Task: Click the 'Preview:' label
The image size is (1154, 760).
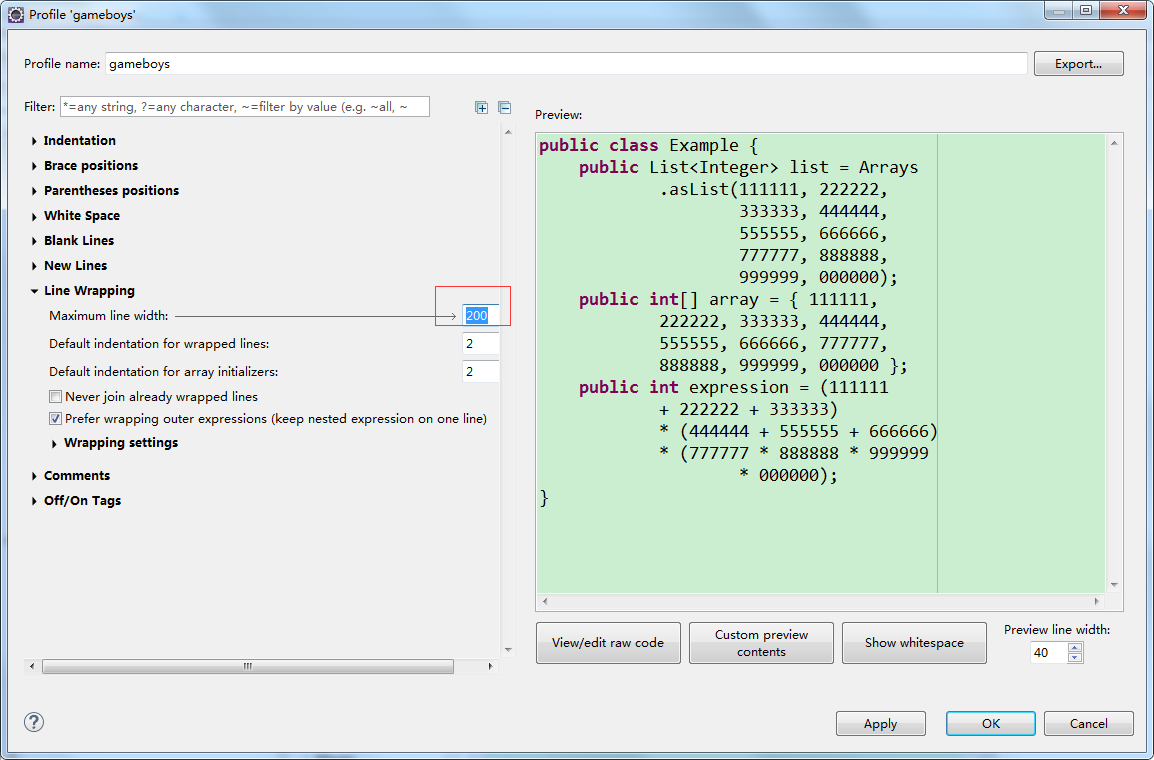Action: [x=559, y=115]
